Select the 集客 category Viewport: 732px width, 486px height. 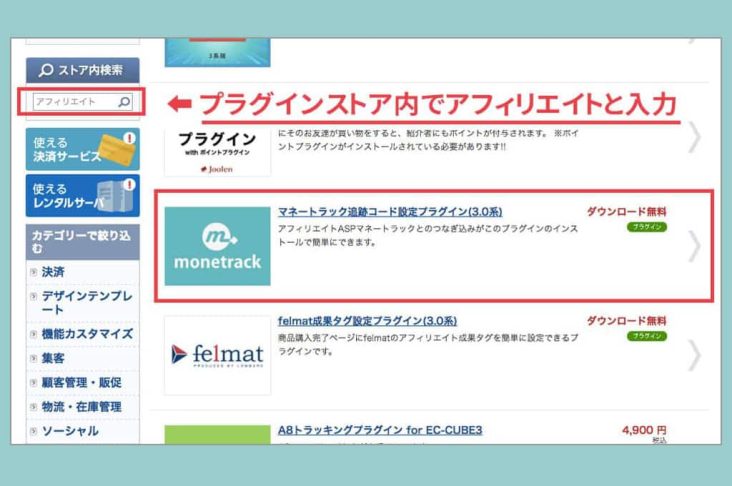(x=53, y=358)
